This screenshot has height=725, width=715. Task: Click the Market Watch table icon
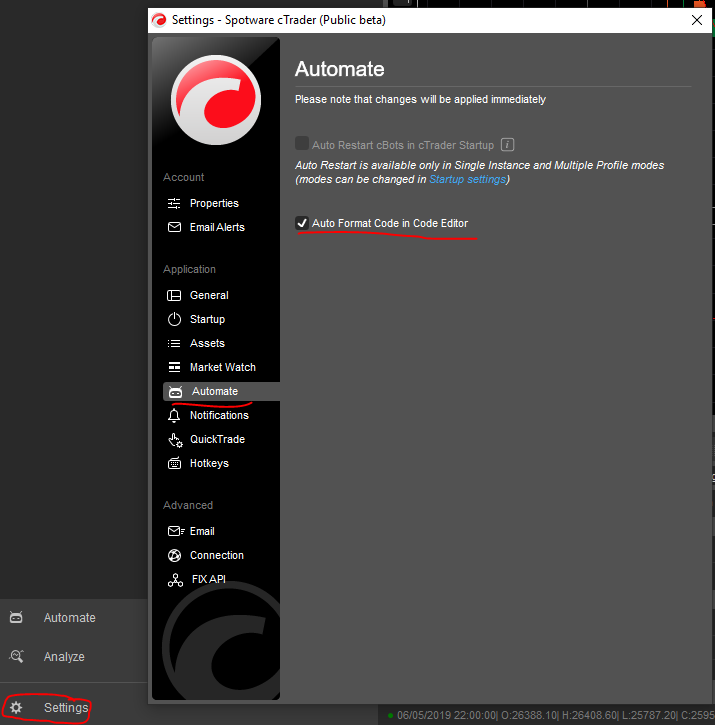pos(174,367)
